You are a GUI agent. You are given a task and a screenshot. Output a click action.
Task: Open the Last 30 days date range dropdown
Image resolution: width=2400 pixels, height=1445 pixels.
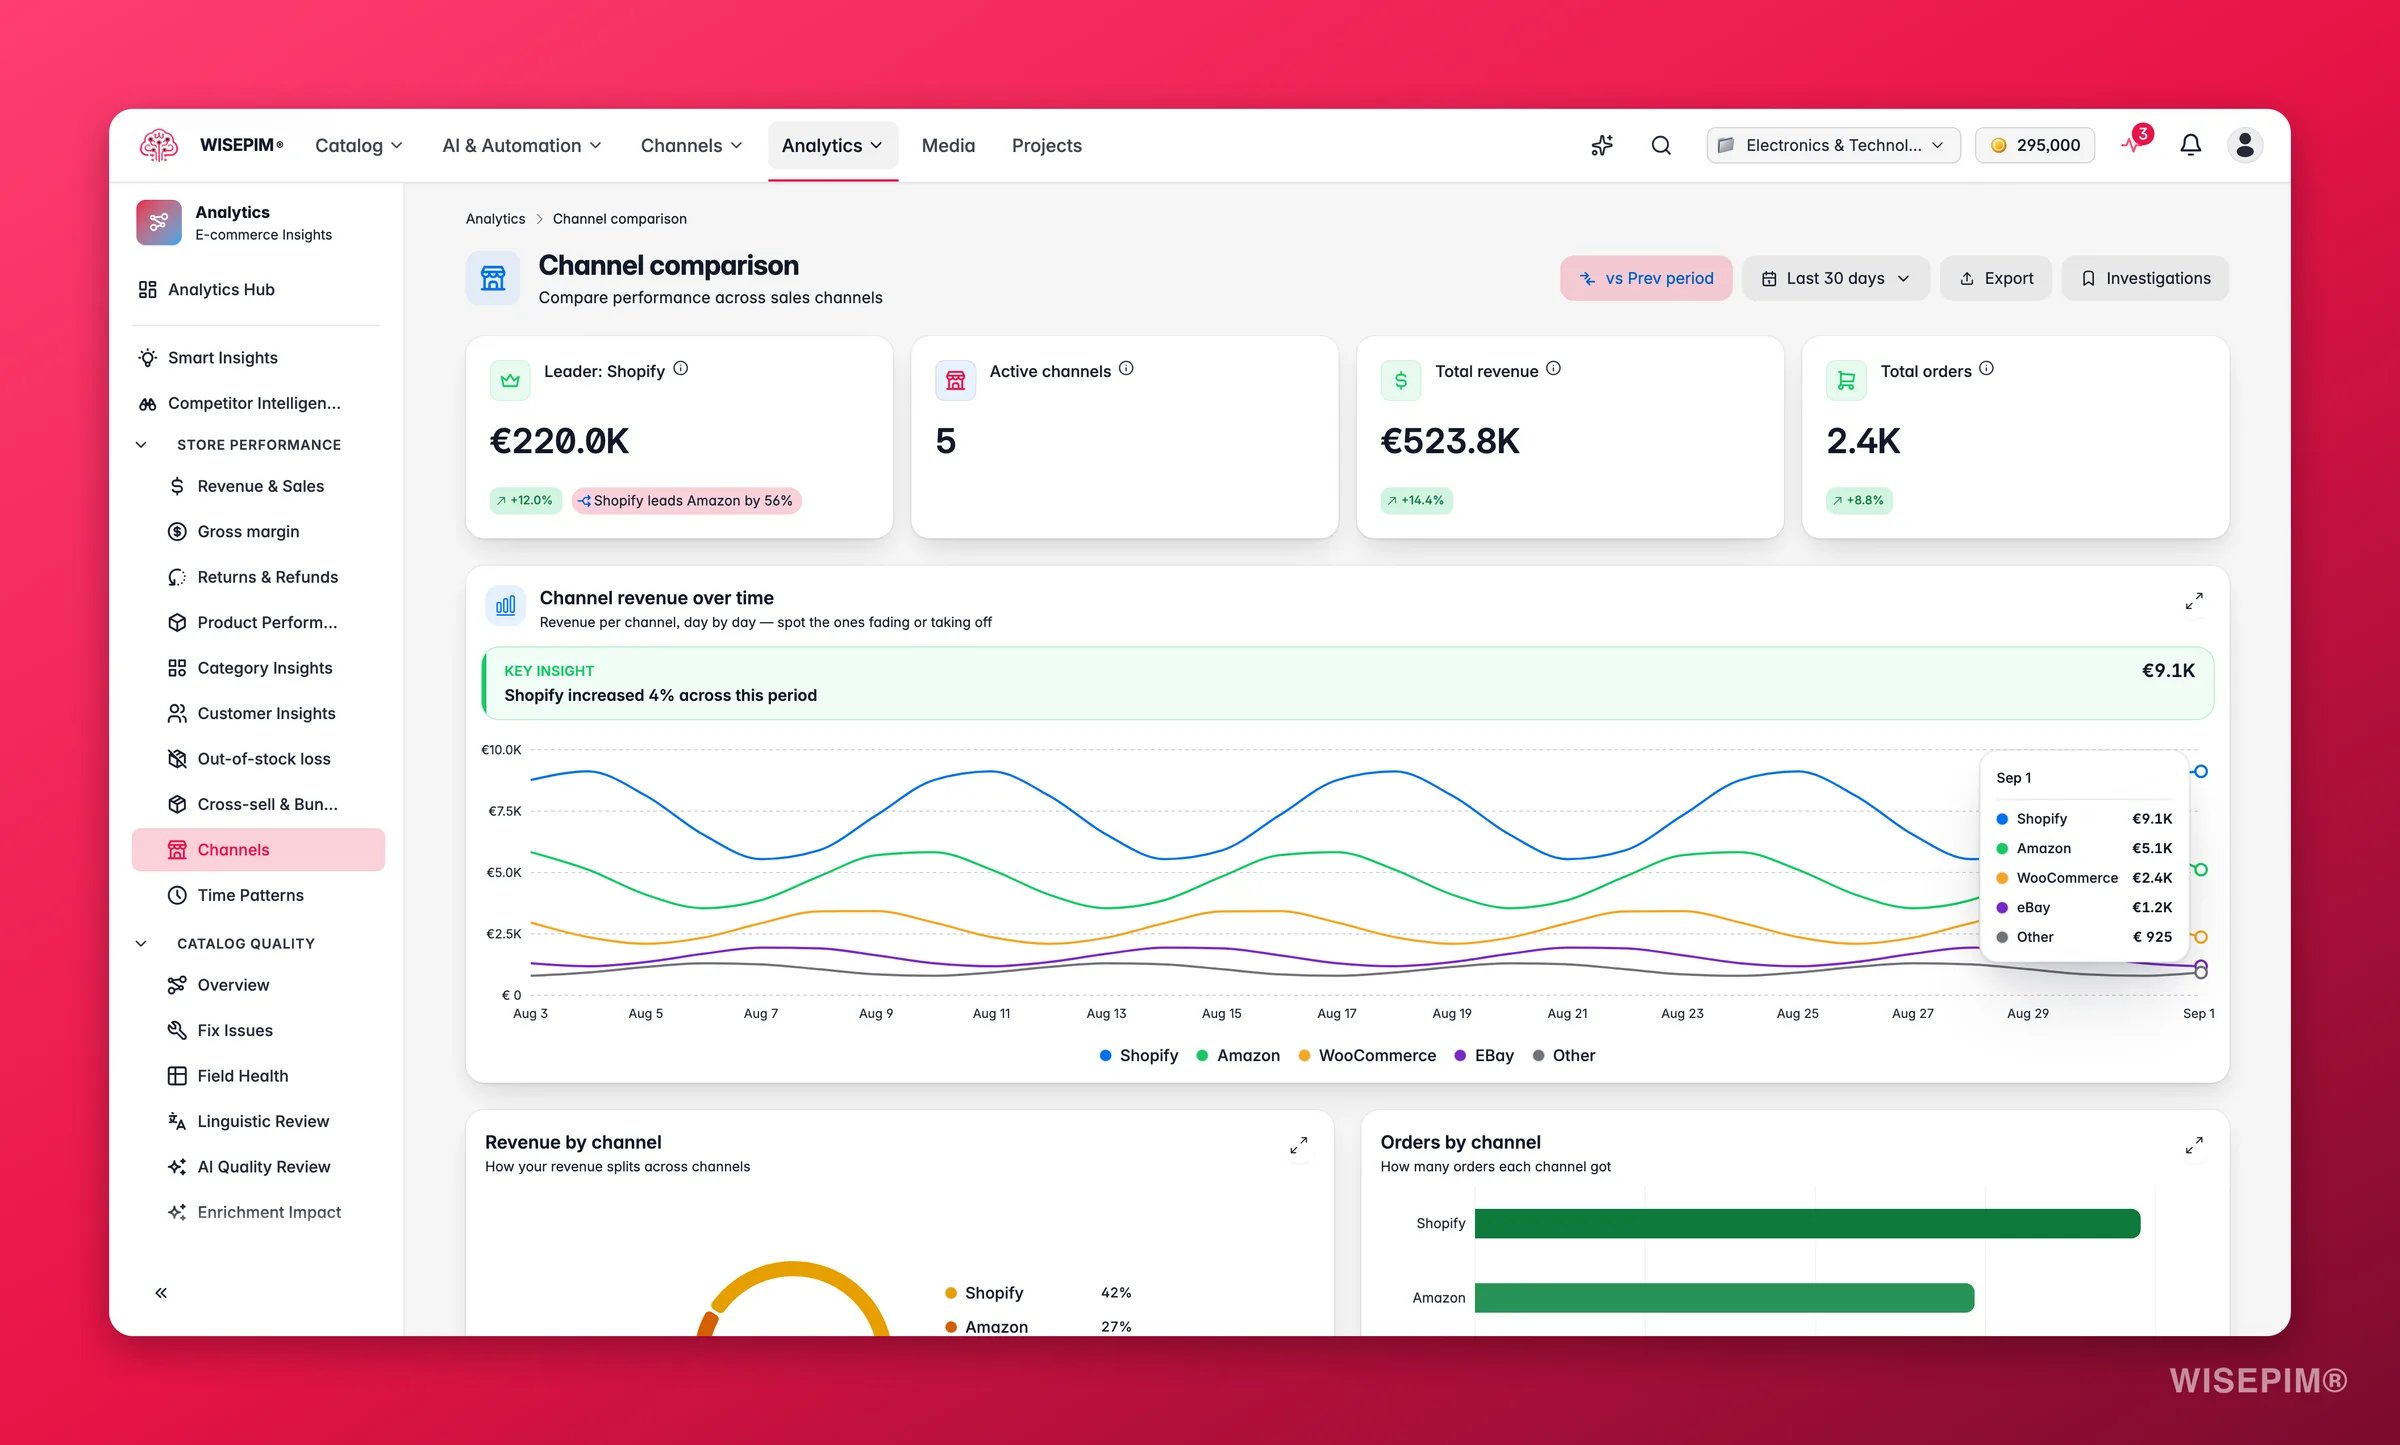click(x=1835, y=278)
